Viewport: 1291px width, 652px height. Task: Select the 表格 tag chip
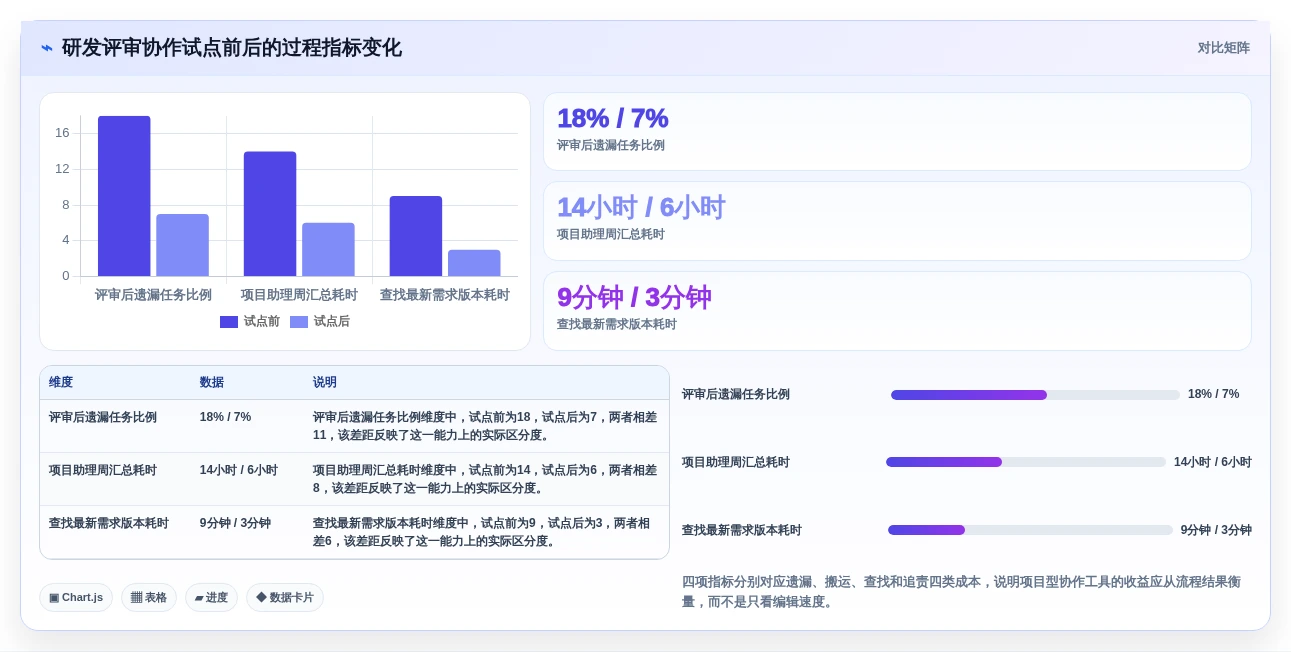pos(149,598)
